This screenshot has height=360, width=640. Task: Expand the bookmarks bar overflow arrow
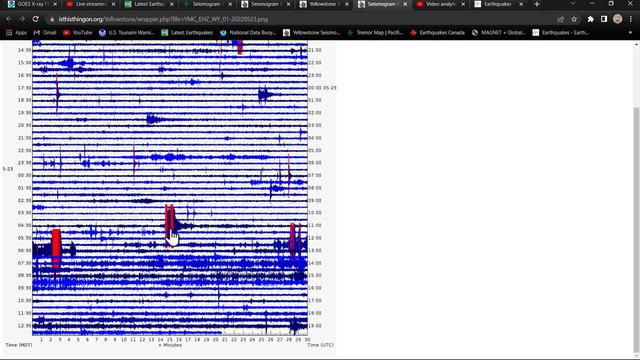(x=630, y=33)
